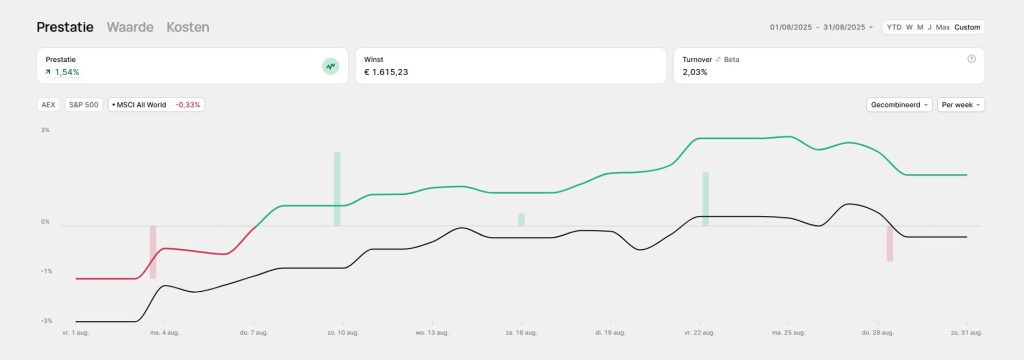Click the tall green bar near 10 aug.
The height and width of the screenshot is (360, 1024).
point(337,189)
